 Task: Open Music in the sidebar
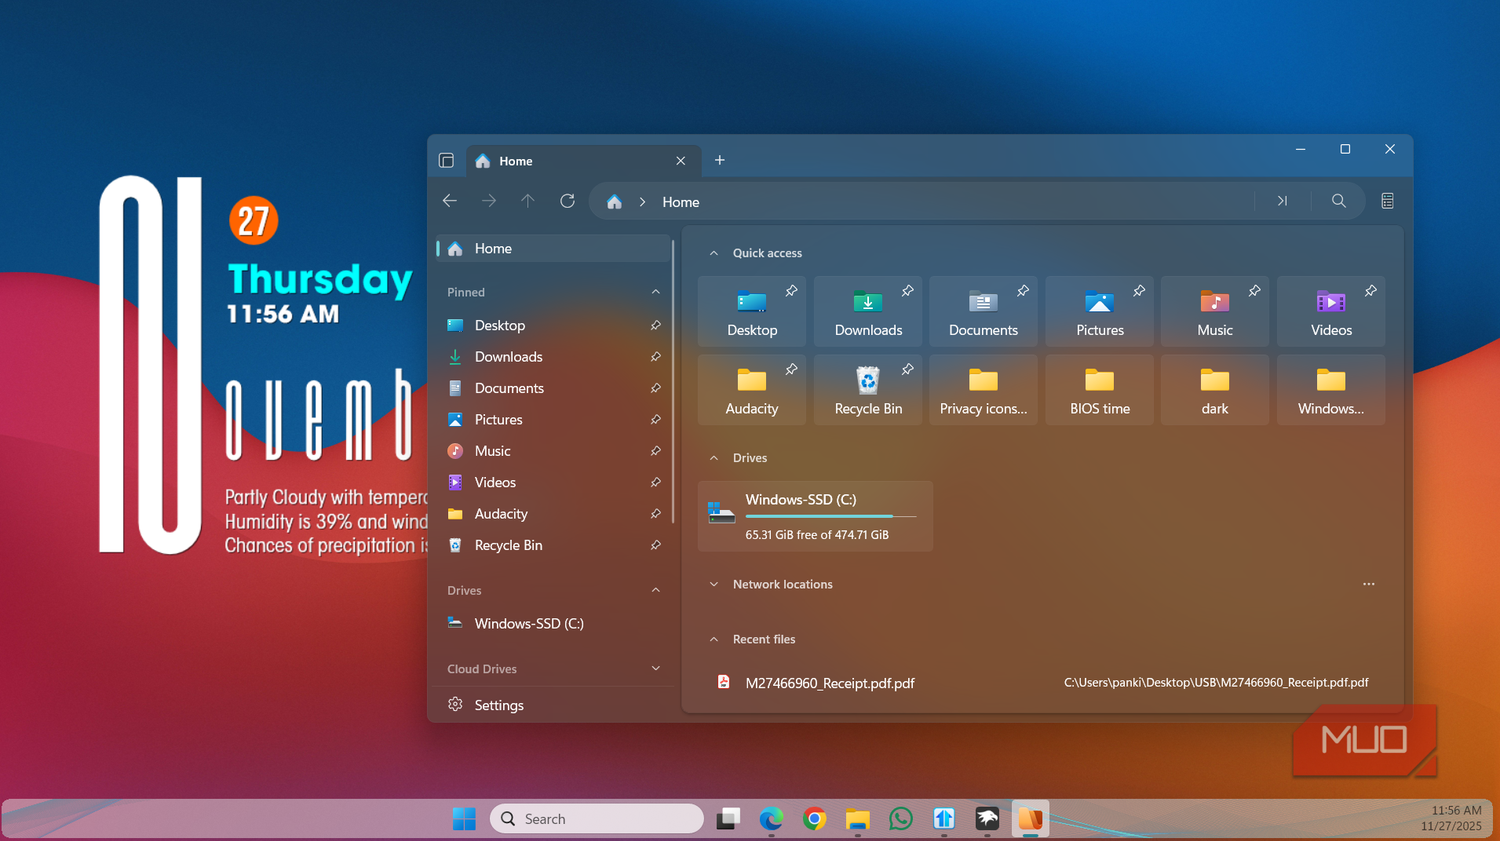tap(553, 451)
